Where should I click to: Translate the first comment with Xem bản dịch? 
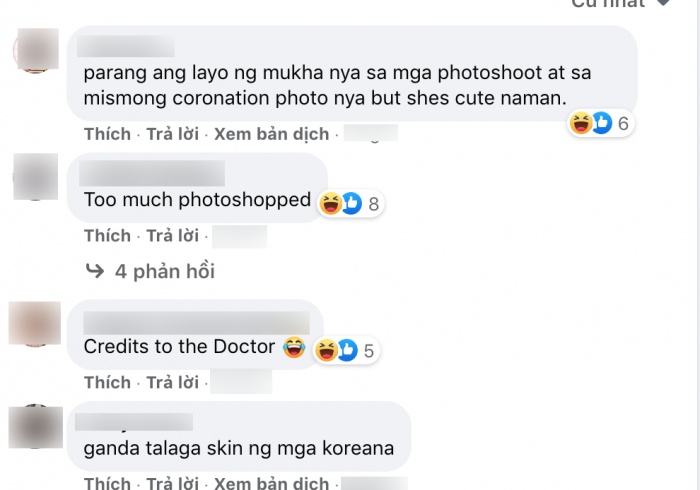pyautogui.click(x=271, y=134)
